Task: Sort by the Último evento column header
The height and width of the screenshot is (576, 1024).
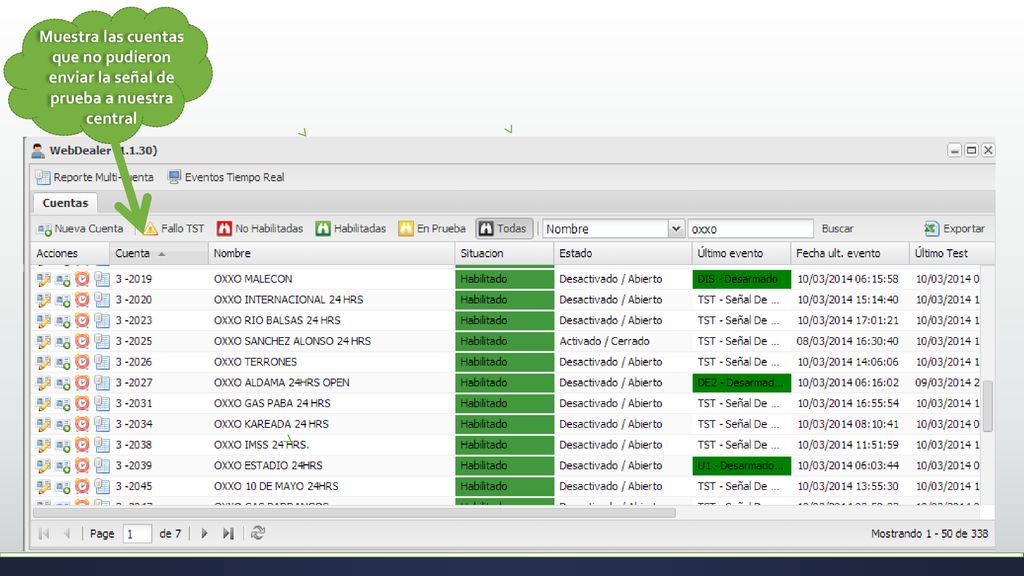Action: pos(741,253)
